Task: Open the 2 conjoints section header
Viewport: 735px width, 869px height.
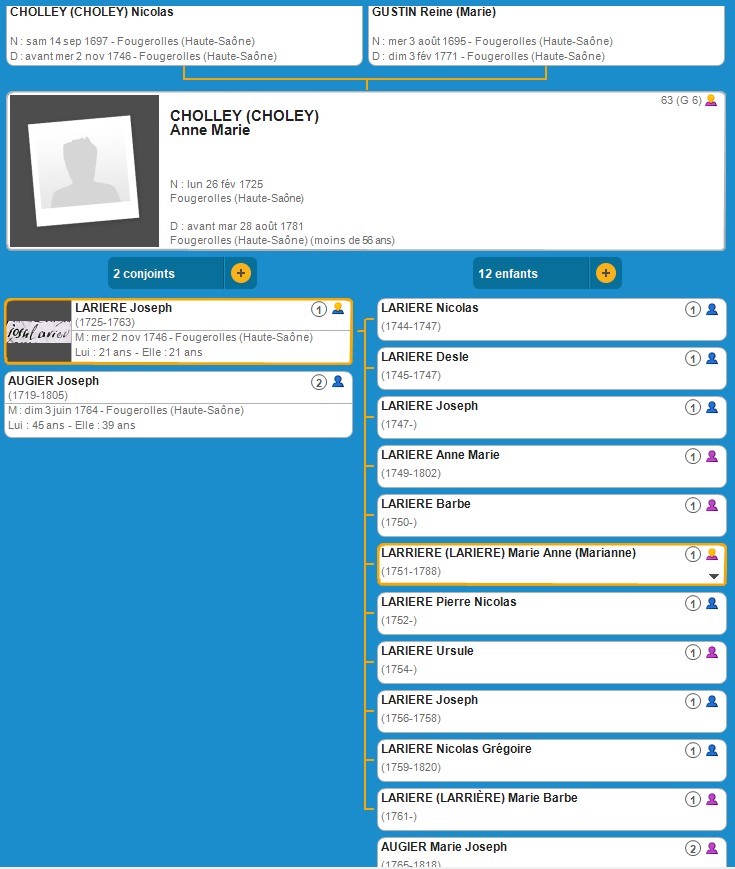Action: coord(166,273)
